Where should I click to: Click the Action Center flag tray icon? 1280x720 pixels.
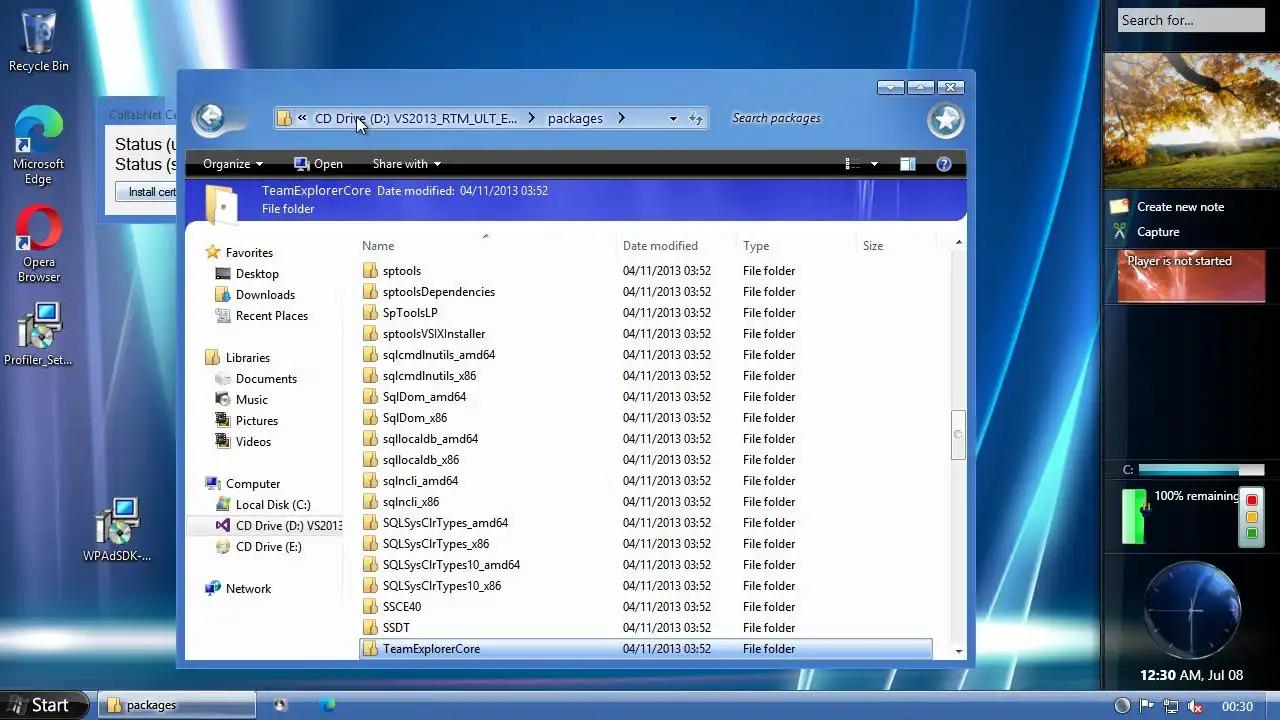1147,706
